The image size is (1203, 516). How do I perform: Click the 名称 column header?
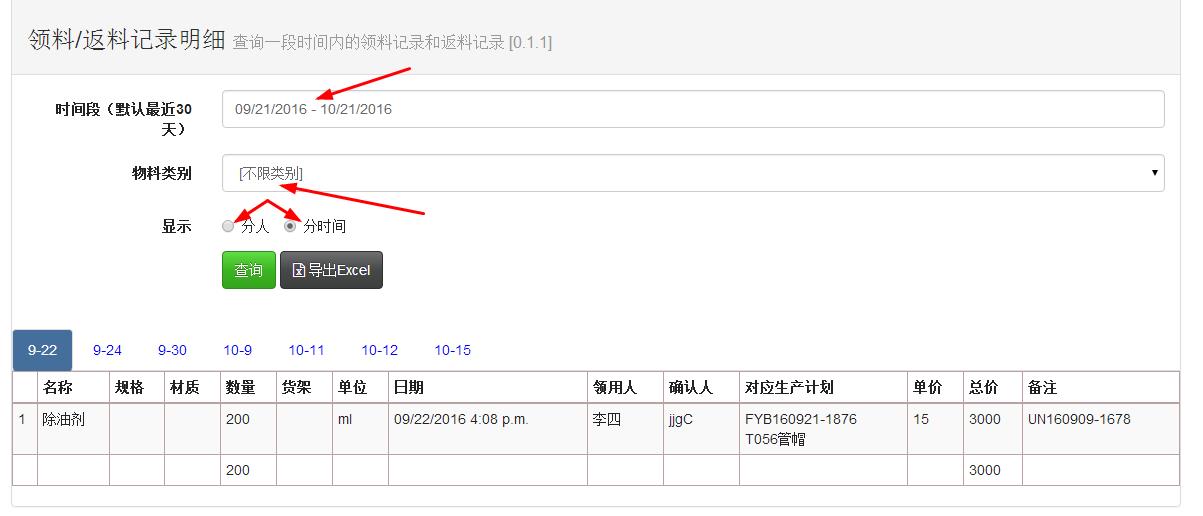click(x=58, y=387)
